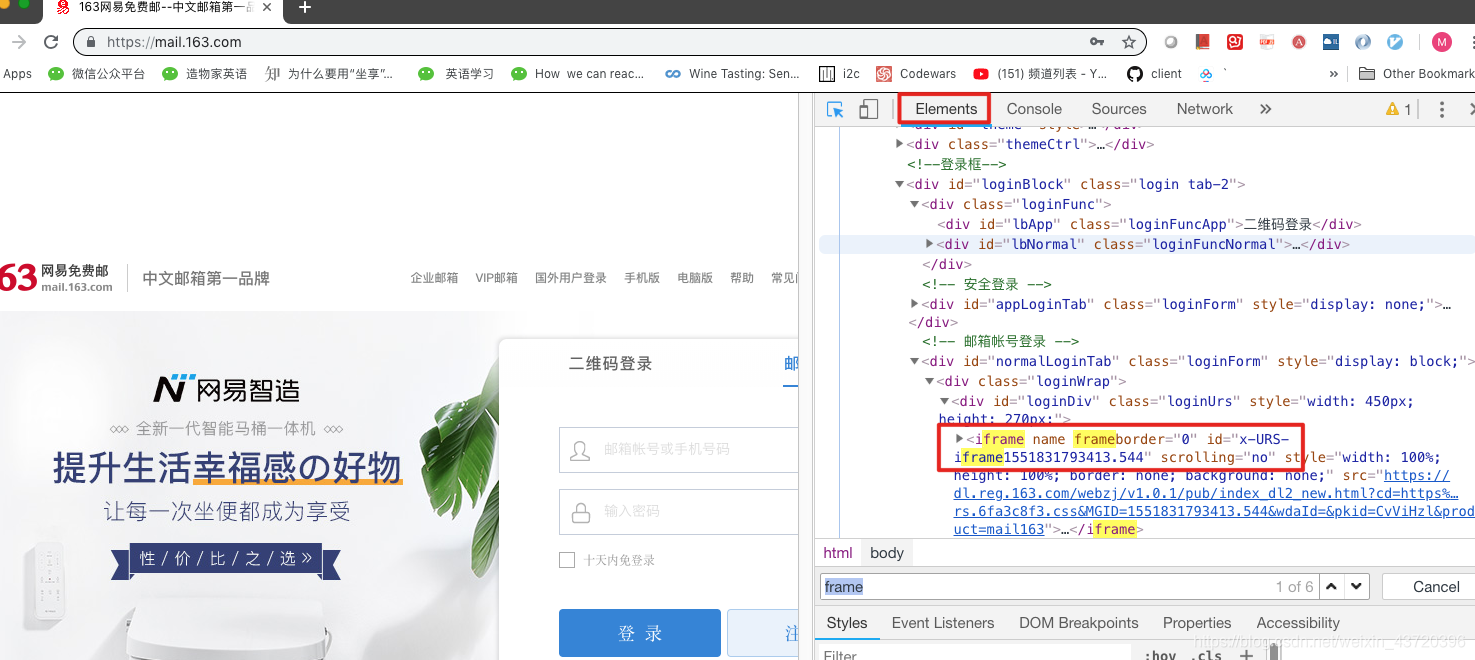Collapse the loginBlock div node
1475x660 pixels.
pos(900,184)
